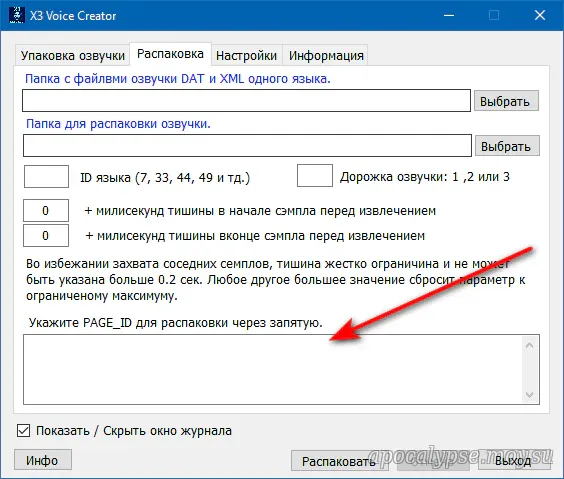
Task: Click the Распаковать button
Action: (x=339, y=461)
